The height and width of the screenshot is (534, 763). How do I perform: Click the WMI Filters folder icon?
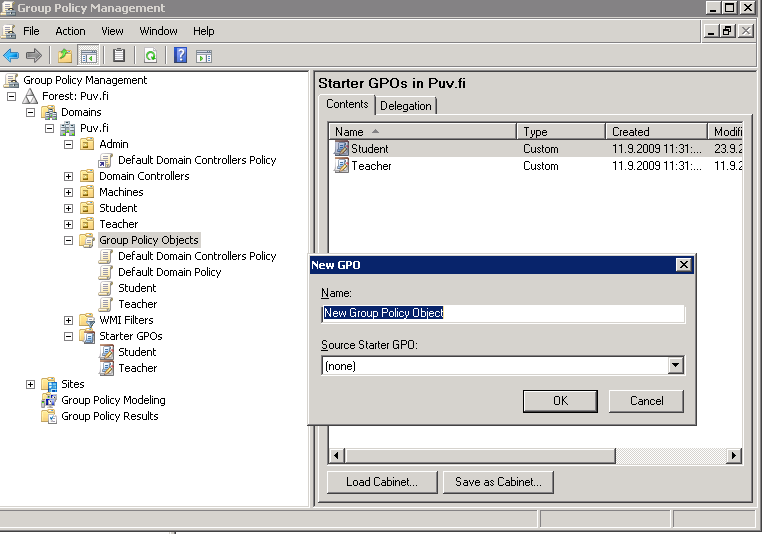coord(87,320)
